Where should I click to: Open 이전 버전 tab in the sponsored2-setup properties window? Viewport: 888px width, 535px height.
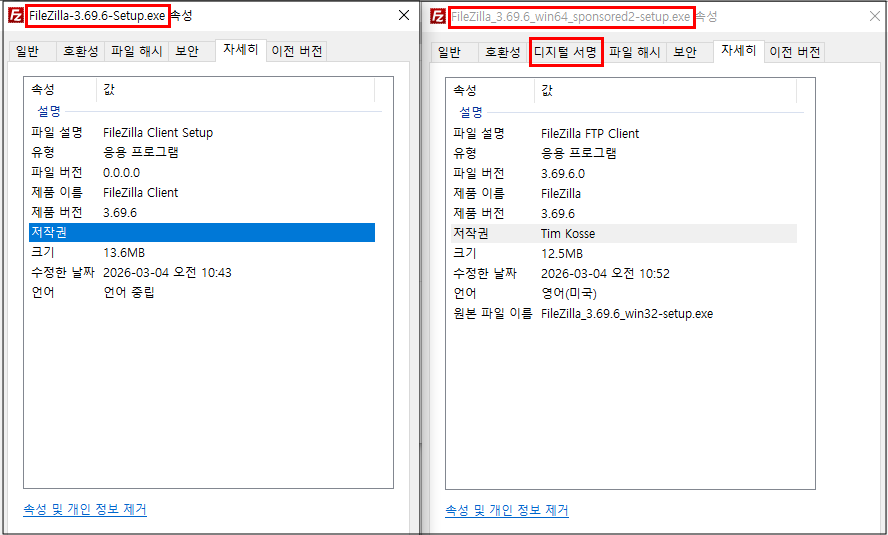795,53
